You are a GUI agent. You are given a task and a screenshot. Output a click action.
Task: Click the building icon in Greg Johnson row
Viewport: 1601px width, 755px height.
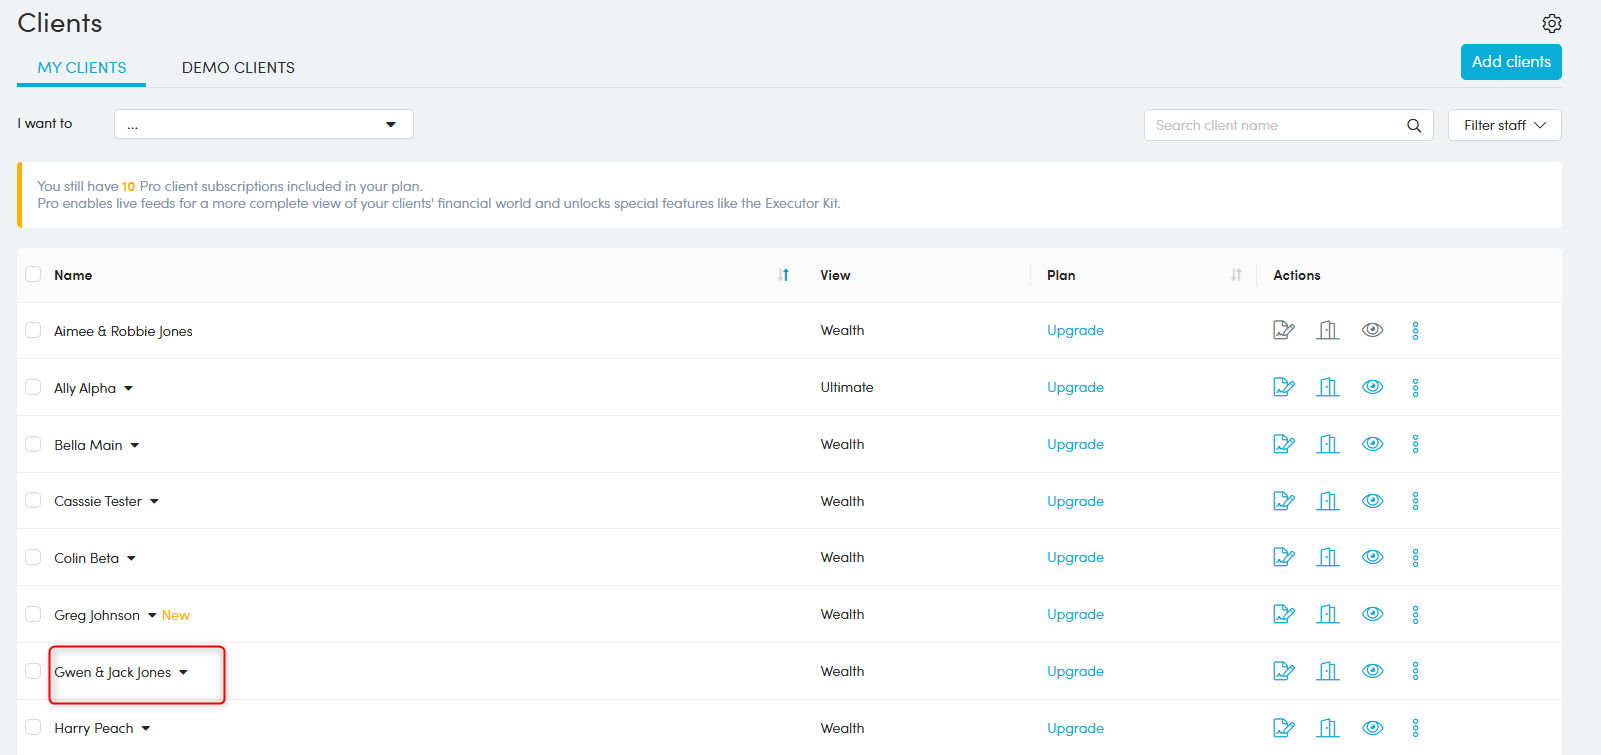coord(1327,614)
